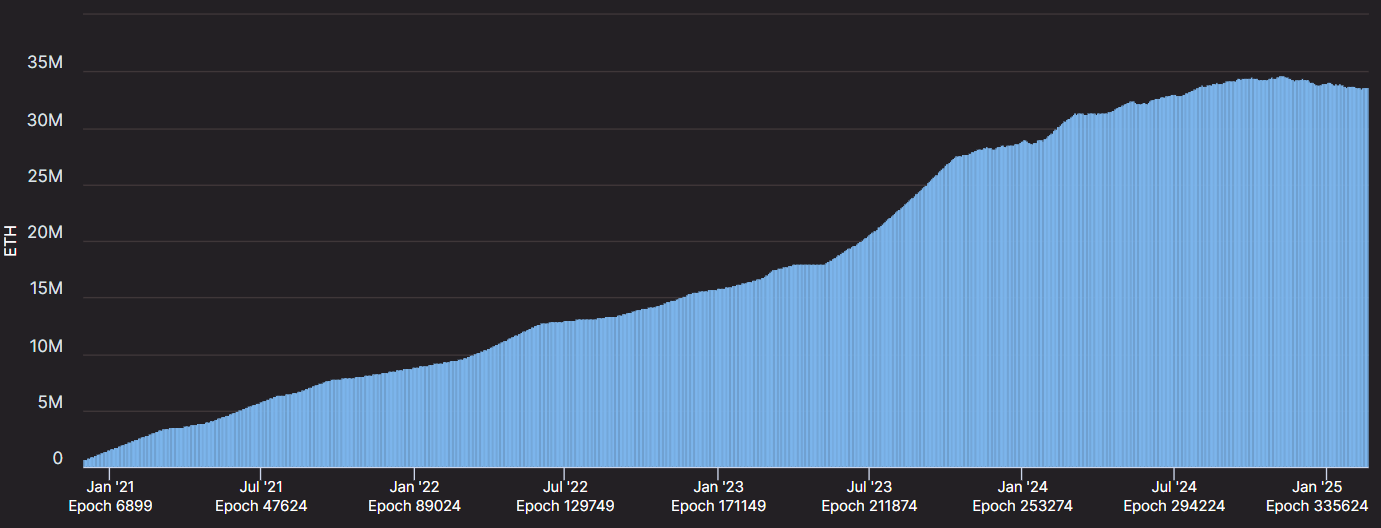Click the 0 y-axis label
This screenshot has width=1381, height=528.
[x=58, y=459]
